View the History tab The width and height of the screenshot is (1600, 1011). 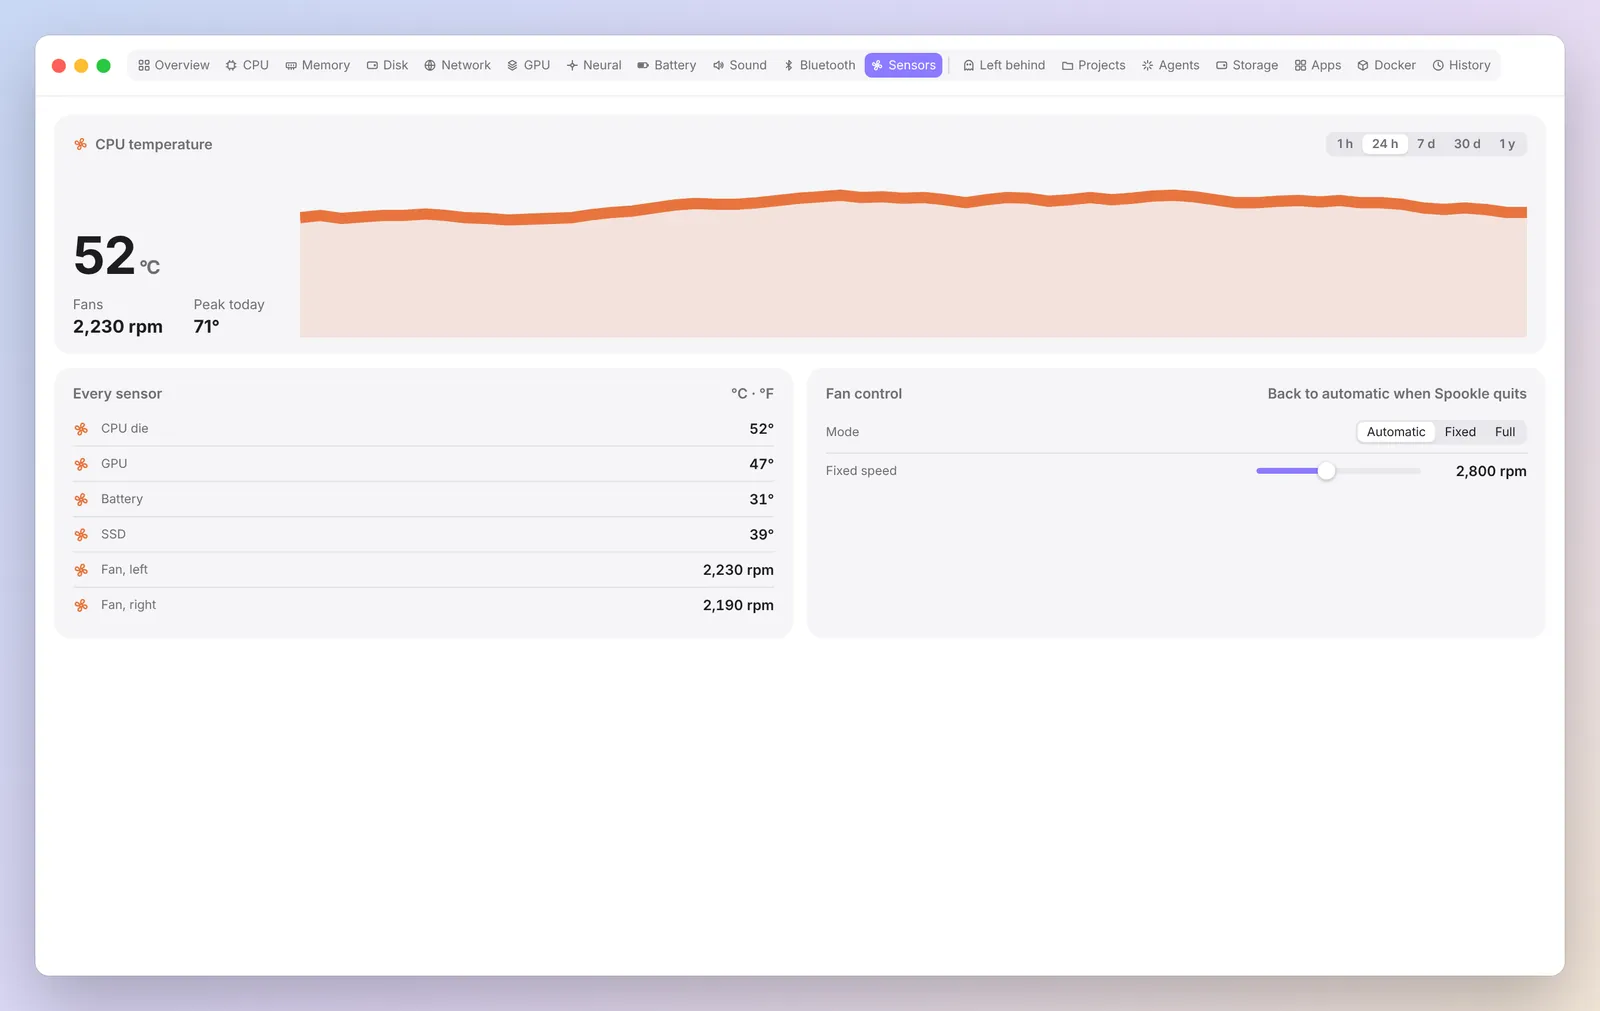click(1462, 65)
